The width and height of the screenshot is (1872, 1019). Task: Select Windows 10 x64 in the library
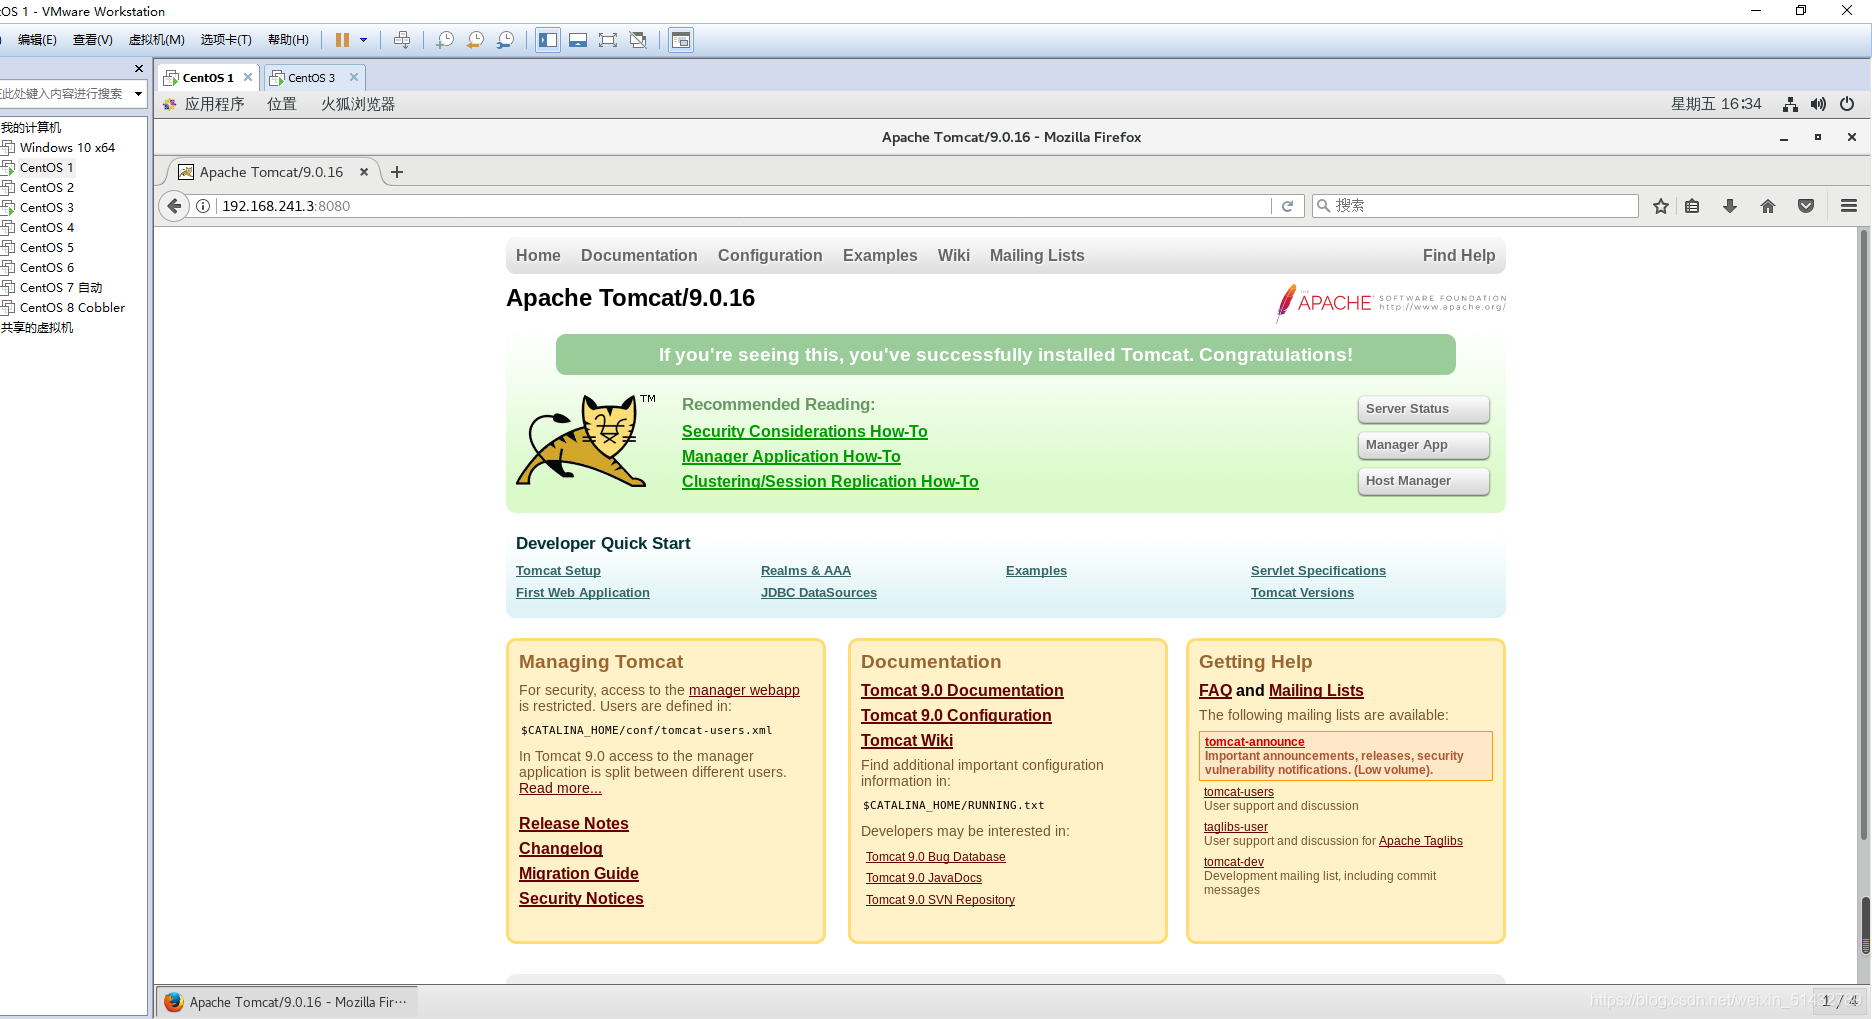click(67, 147)
